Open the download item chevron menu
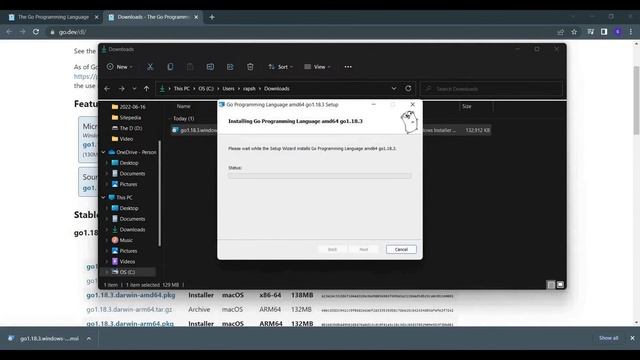 coord(89,338)
